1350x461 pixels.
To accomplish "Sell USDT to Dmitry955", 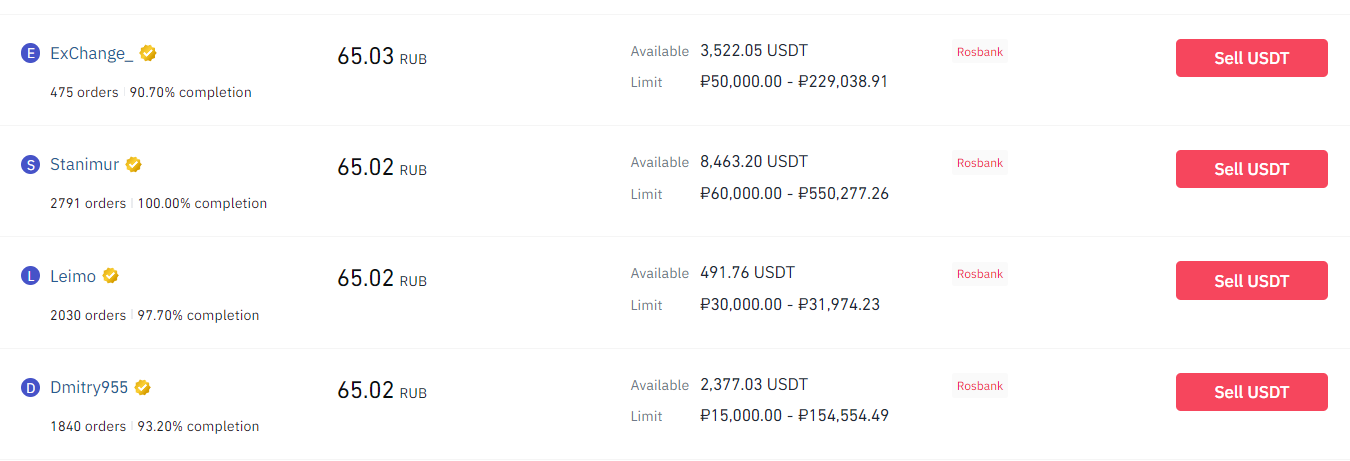I will [x=1251, y=392].
